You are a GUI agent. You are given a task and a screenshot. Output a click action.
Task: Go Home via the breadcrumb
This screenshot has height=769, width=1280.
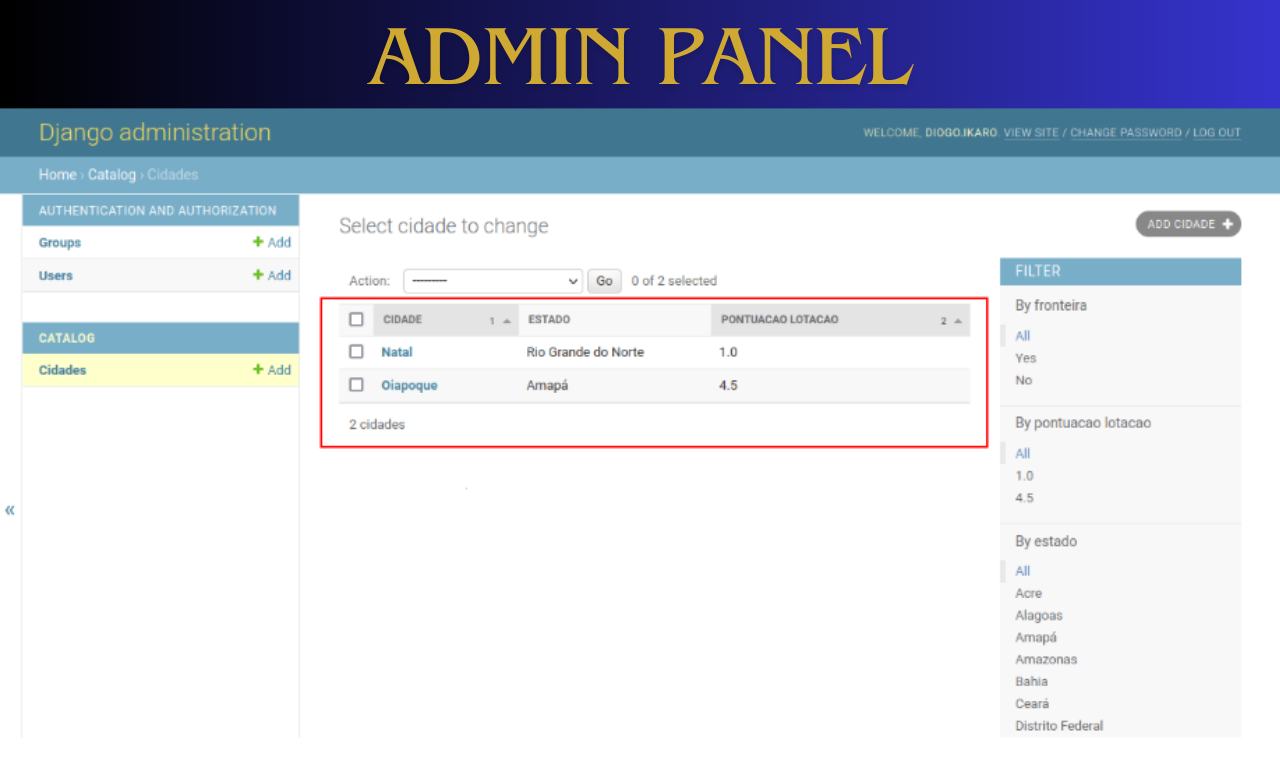pyautogui.click(x=57, y=174)
